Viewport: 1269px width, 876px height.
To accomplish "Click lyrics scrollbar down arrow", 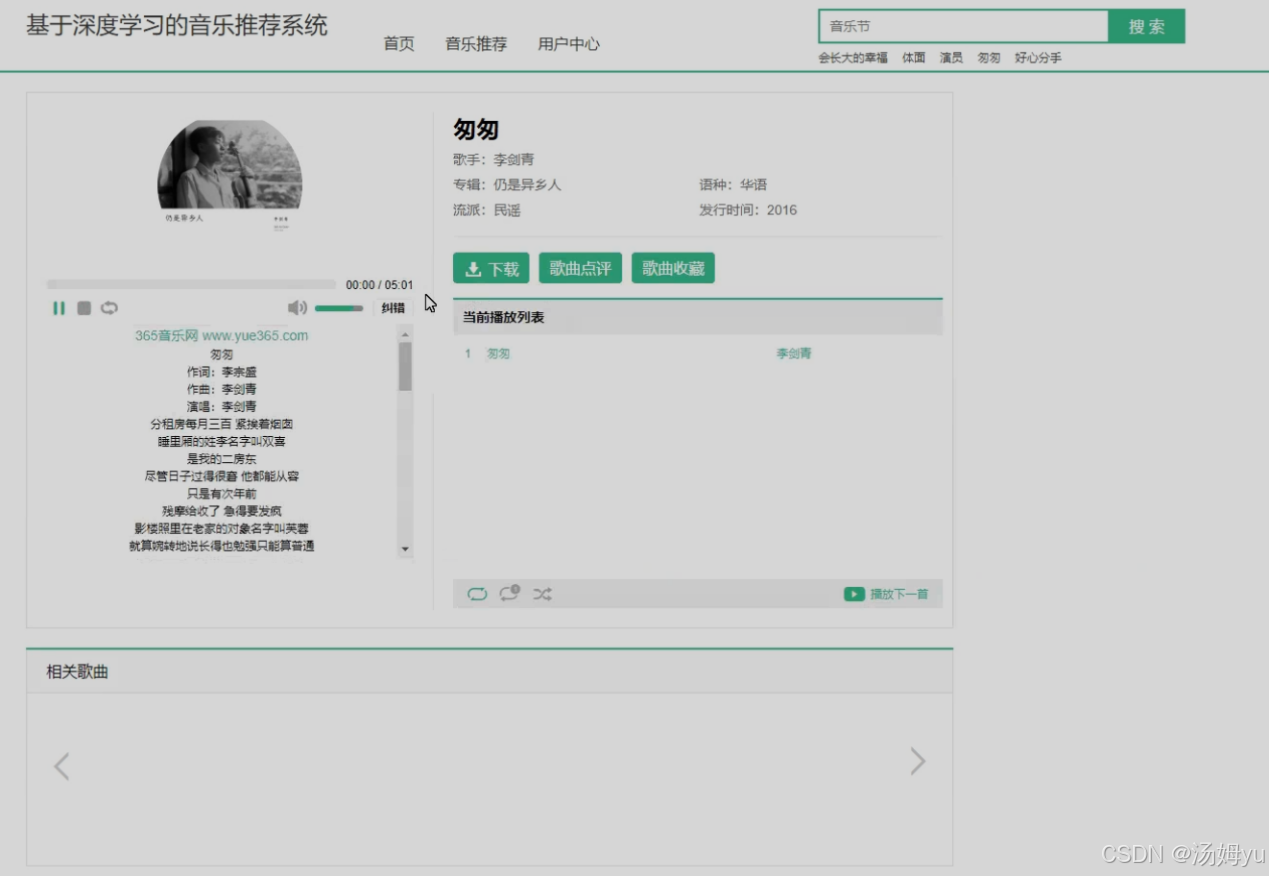I will (x=405, y=549).
